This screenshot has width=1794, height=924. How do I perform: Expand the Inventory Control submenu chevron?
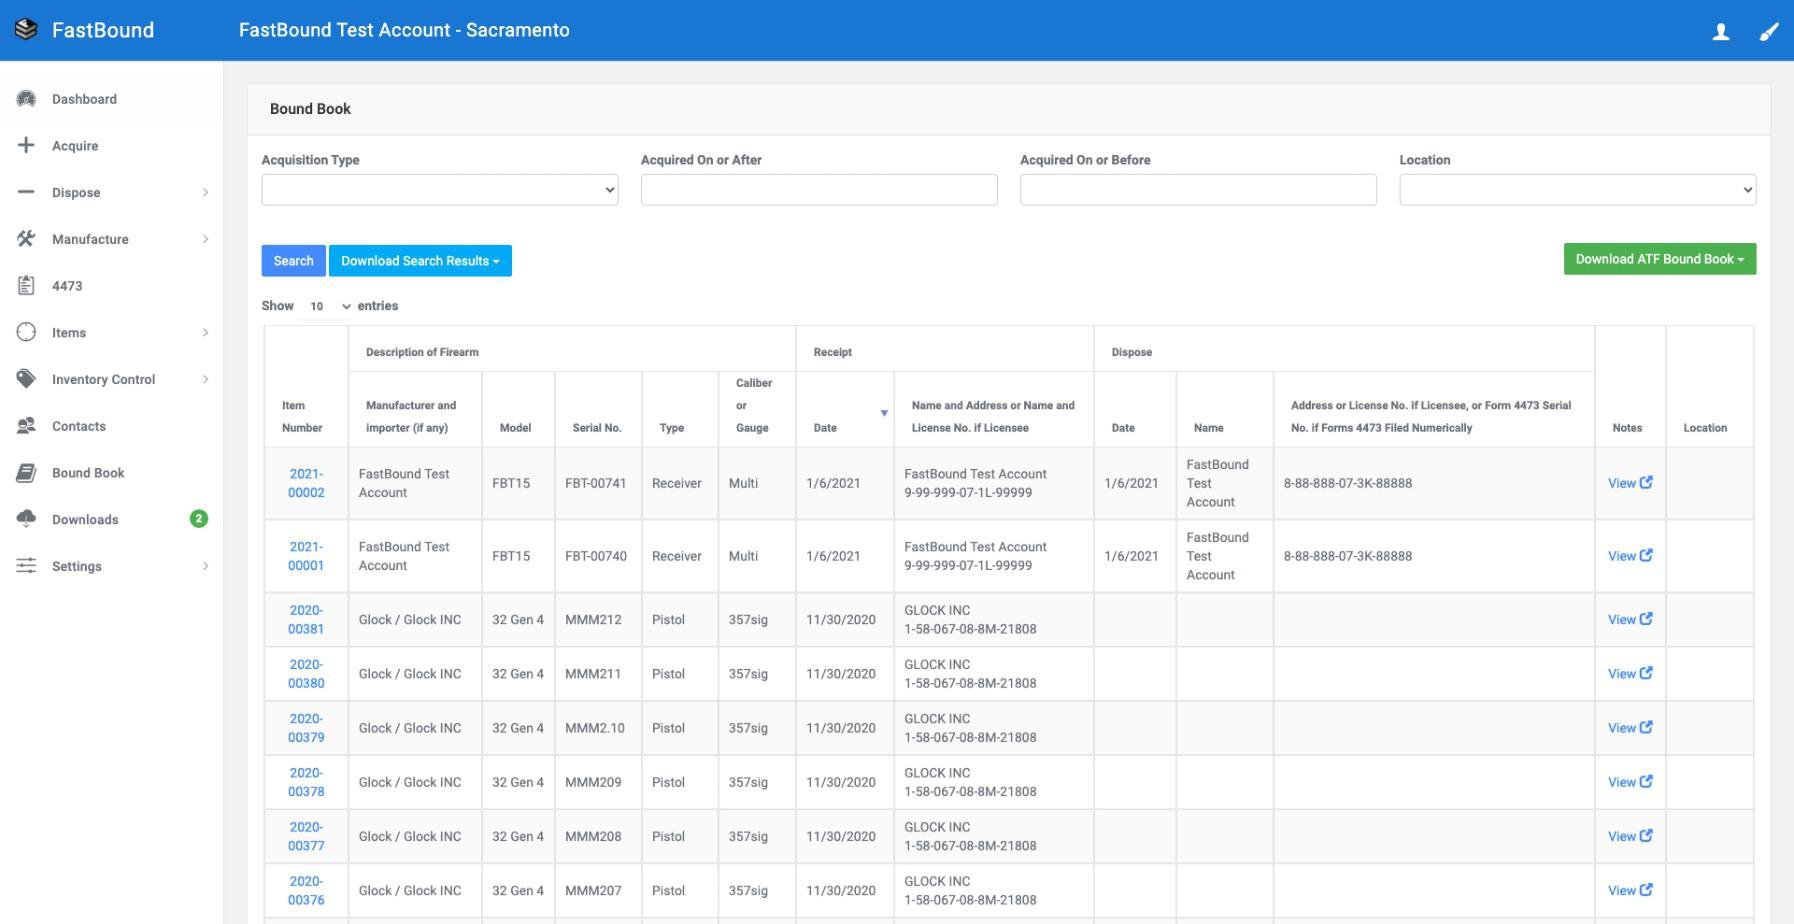pyautogui.click(x=205, y=379)
